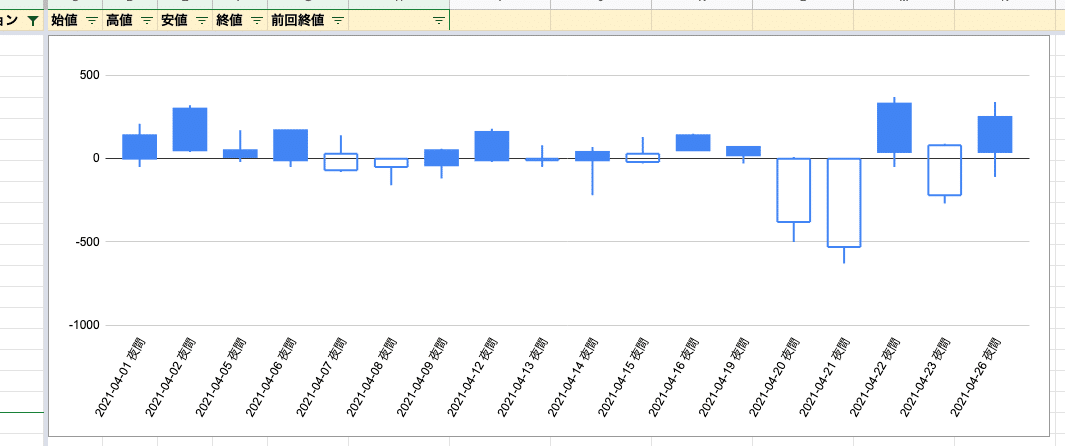Click the 2021-04-01 夜間 axis date label
This screenshot has width=1065, height=446.
click(121, 375)
